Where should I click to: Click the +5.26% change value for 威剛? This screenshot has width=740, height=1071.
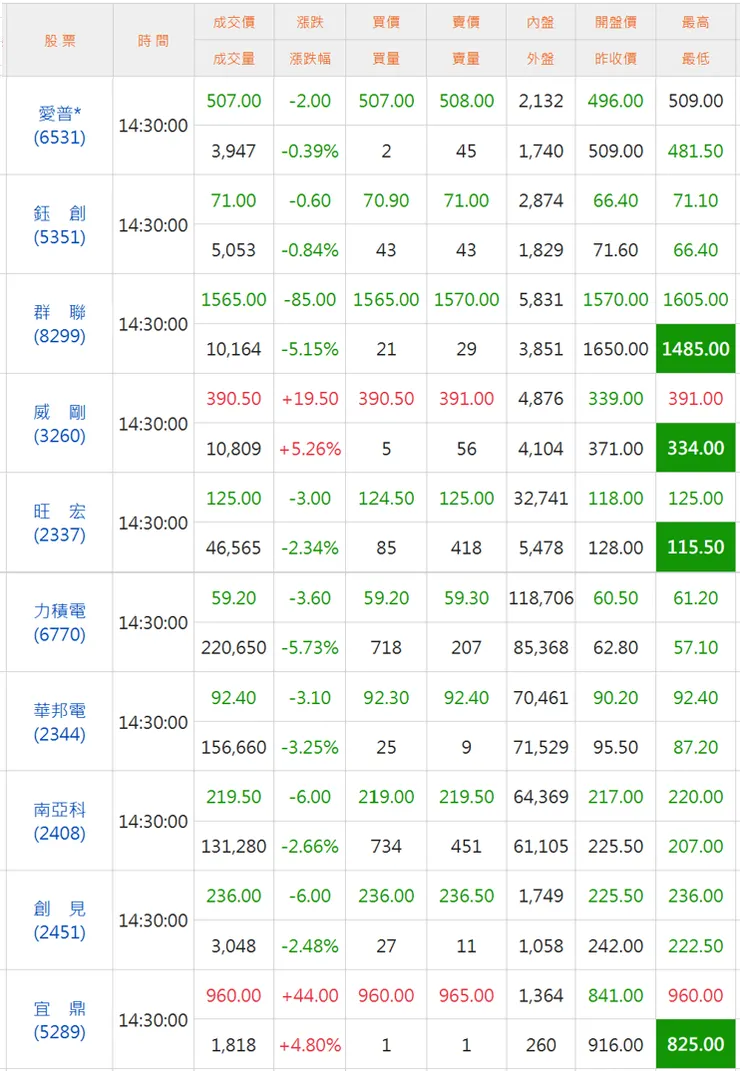coord(310,449)
